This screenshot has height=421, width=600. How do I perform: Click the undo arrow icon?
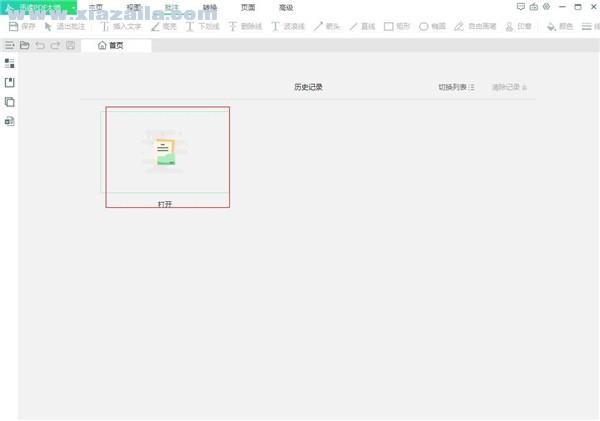click(40, 46)
